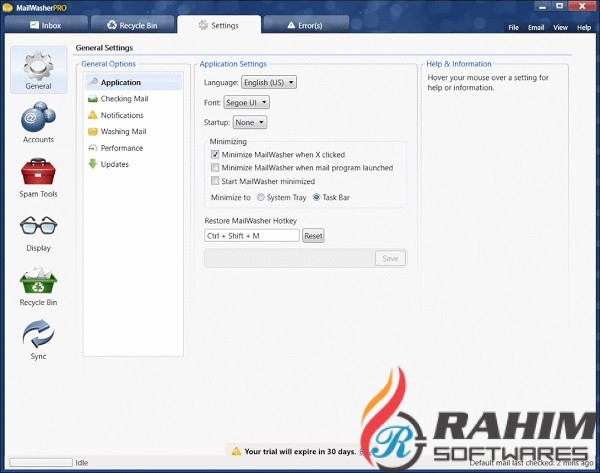Open the Help menu
Image resolution: width=600 pixels, height=473 pixels.
584,28
